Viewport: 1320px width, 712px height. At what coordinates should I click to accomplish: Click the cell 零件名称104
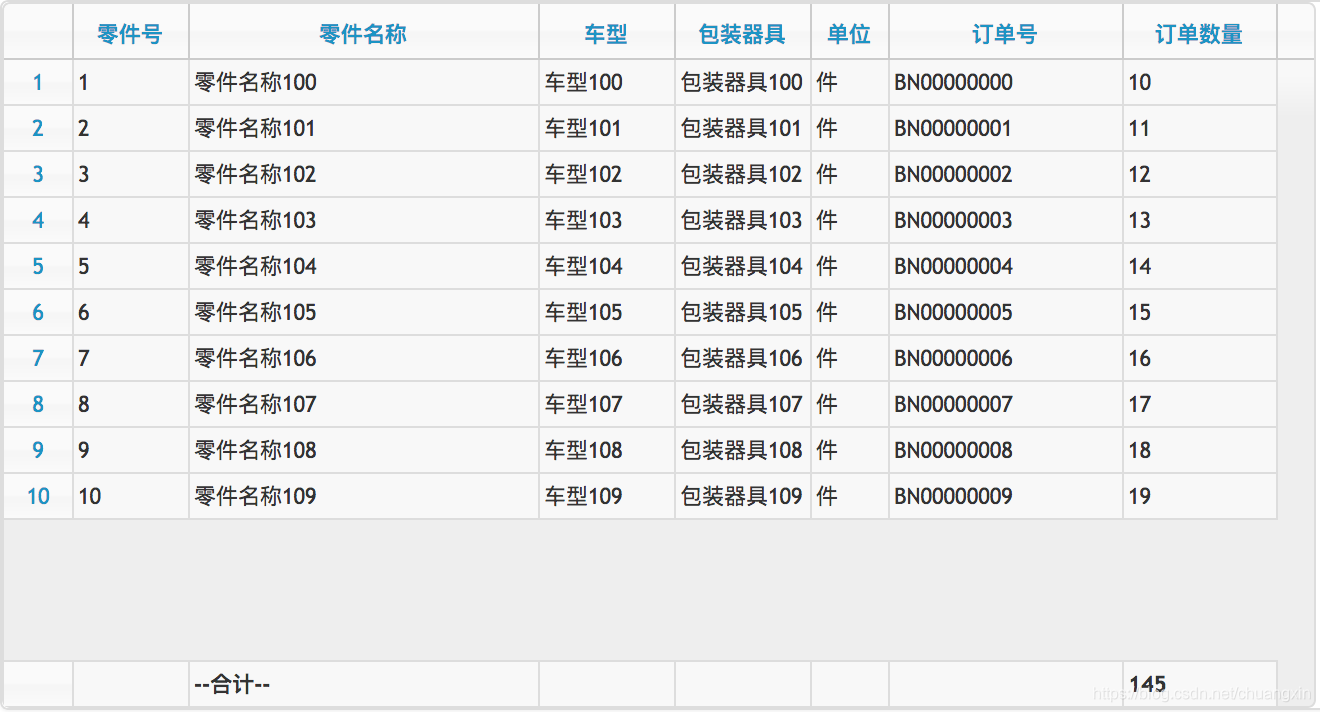364,266
